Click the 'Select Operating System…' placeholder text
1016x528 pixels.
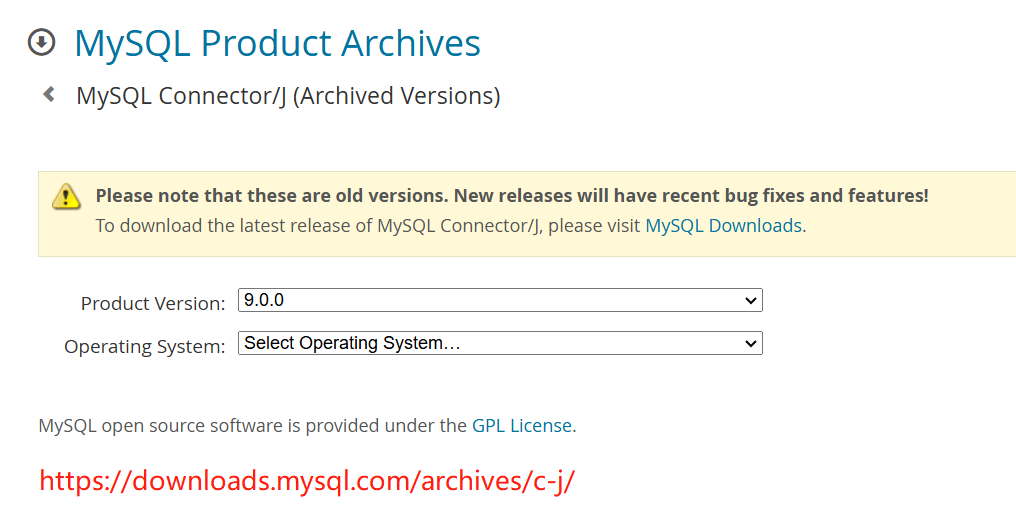[x=352, y=343]
